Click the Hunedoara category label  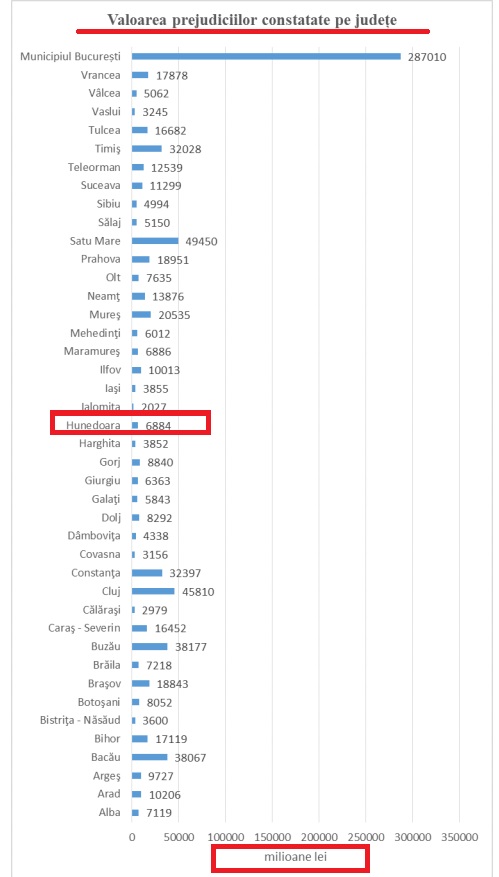click(x=93, y=426)
